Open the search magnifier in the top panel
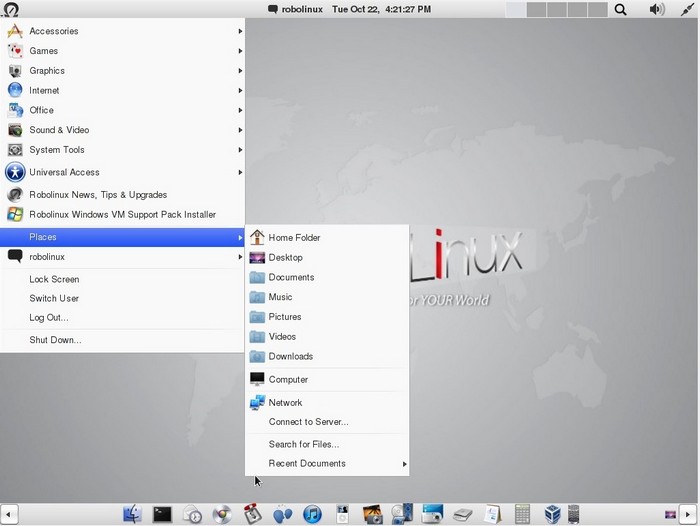 (620, 9)
